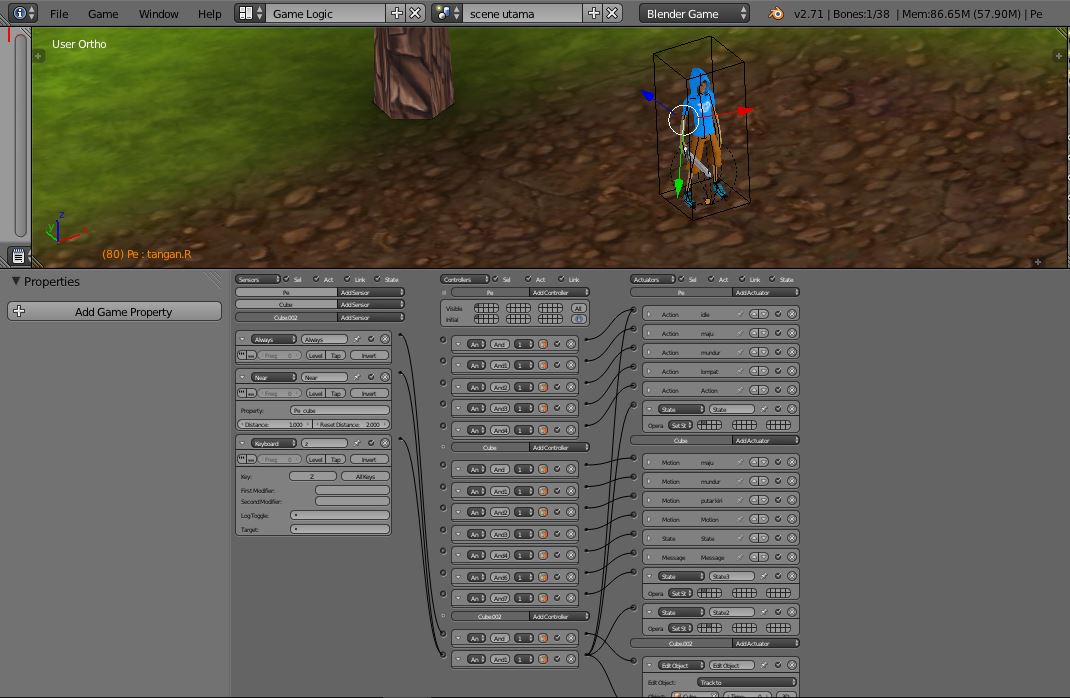Screen dimensions: 1070x698
Task: Toggle true-level pulse mode on Always sensor
Action: pyautogui.click(x=242, y=355)
